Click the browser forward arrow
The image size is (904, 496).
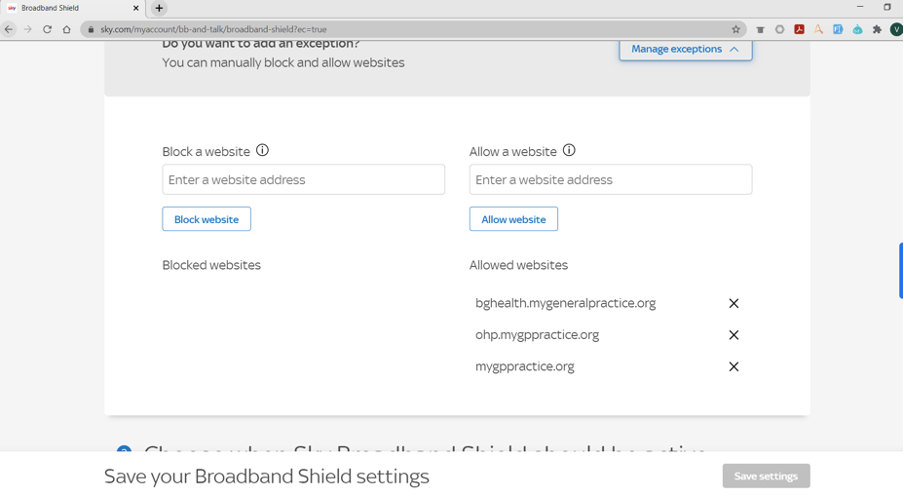[x=28, y=29]
